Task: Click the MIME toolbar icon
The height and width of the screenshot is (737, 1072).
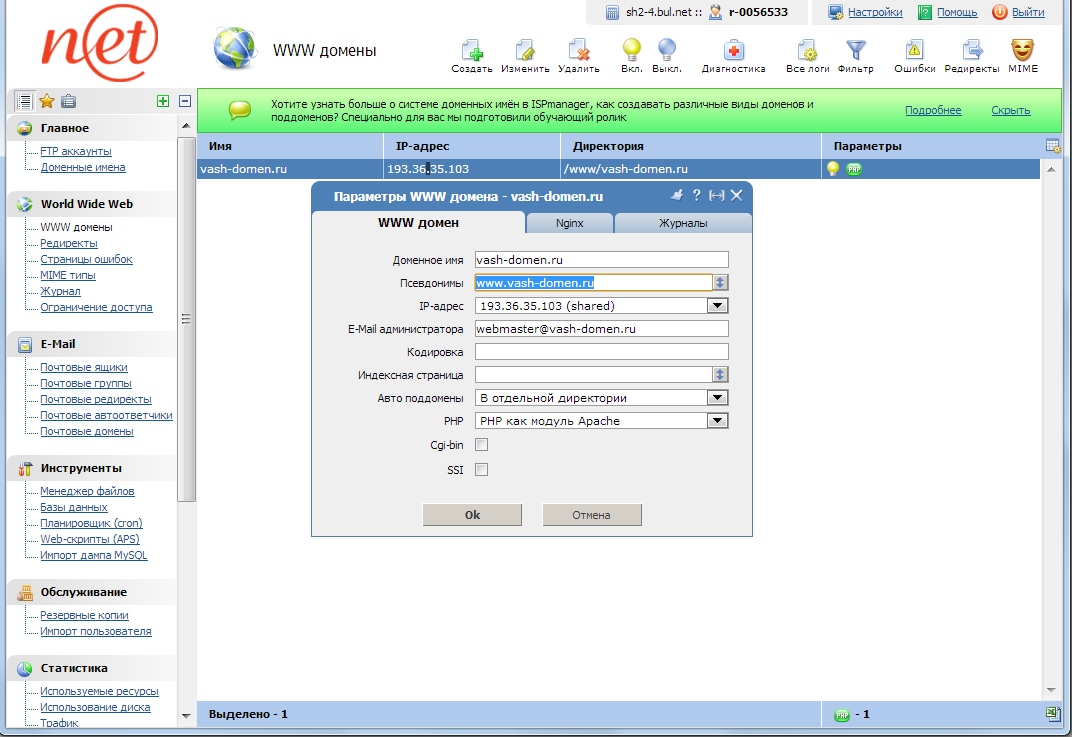Action: (1022, 50)
